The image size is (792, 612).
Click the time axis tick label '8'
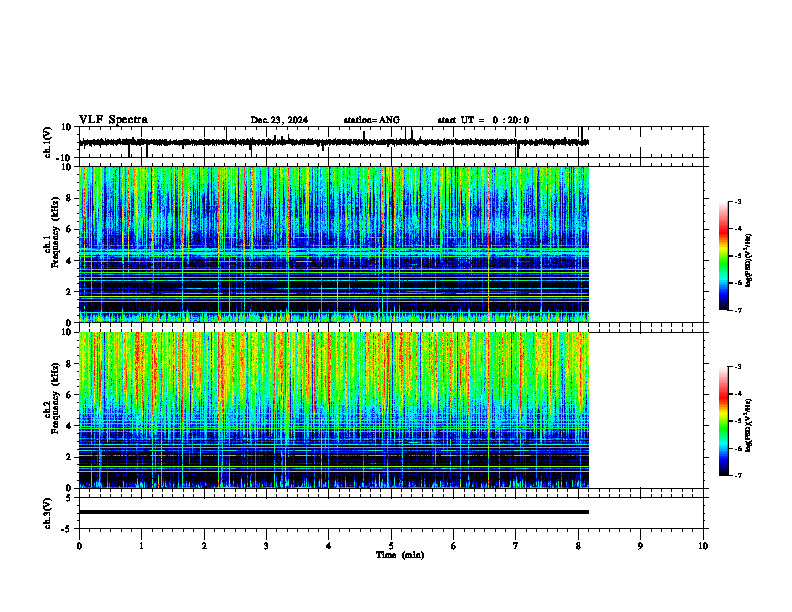click(578, 546)
